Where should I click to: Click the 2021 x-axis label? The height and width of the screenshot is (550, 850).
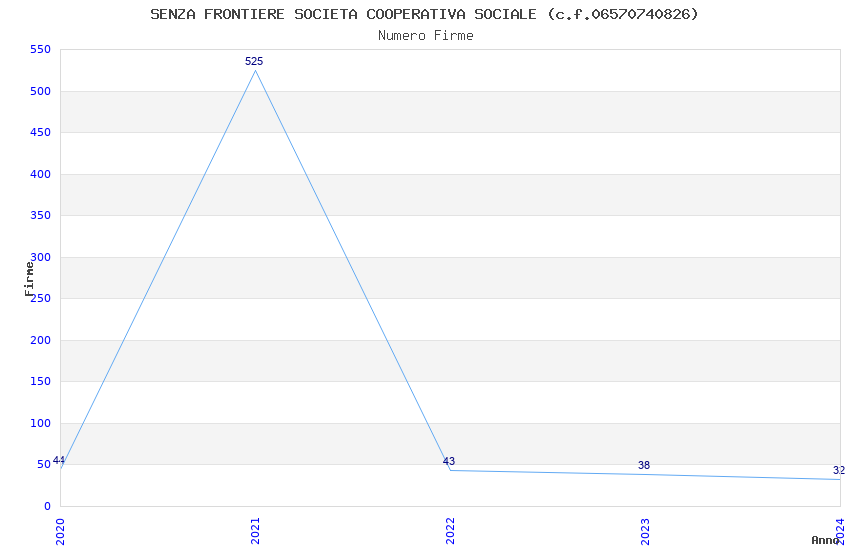255,532
